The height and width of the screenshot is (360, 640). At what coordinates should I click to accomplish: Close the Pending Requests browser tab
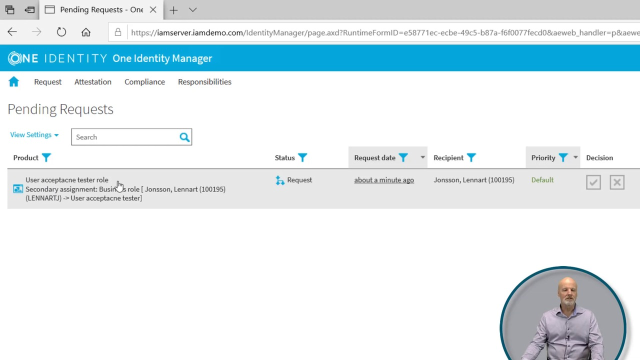(x=153, y=9)
